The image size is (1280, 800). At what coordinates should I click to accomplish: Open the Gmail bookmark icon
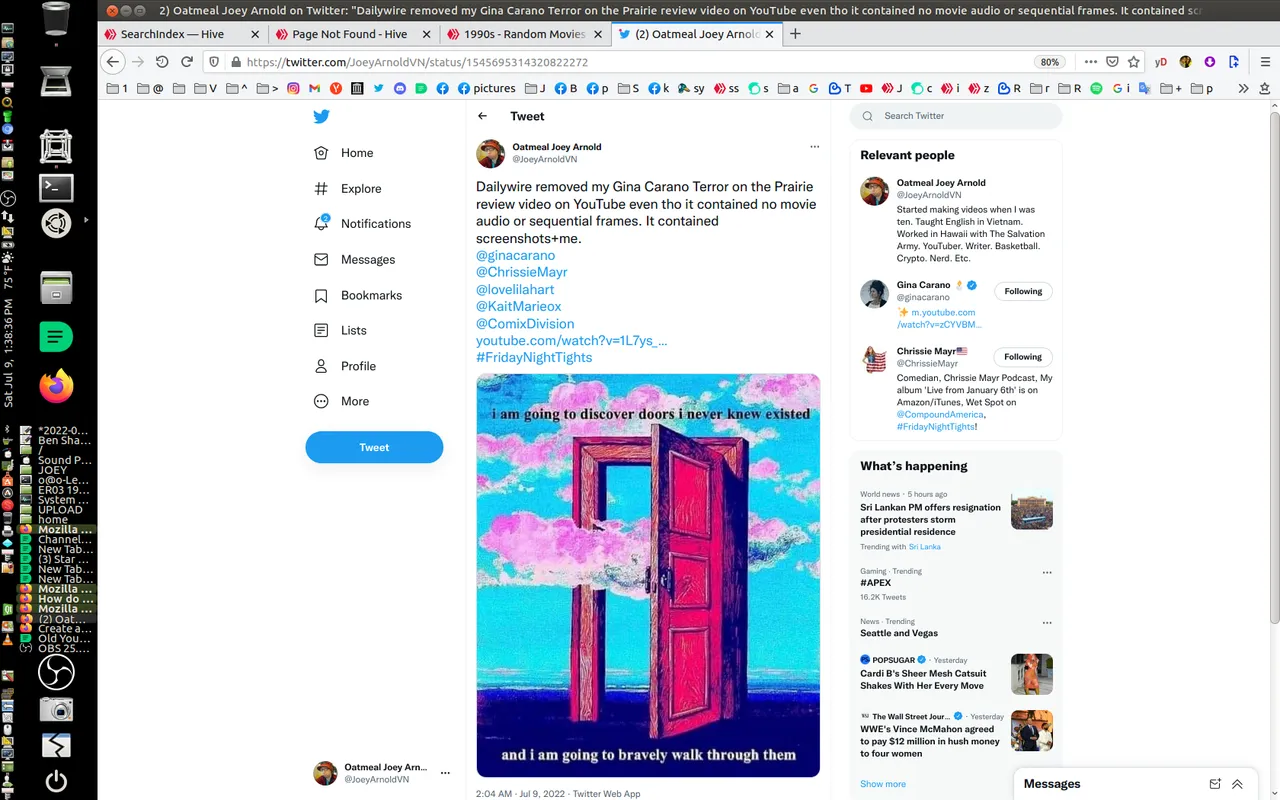[x=314, y=88]
